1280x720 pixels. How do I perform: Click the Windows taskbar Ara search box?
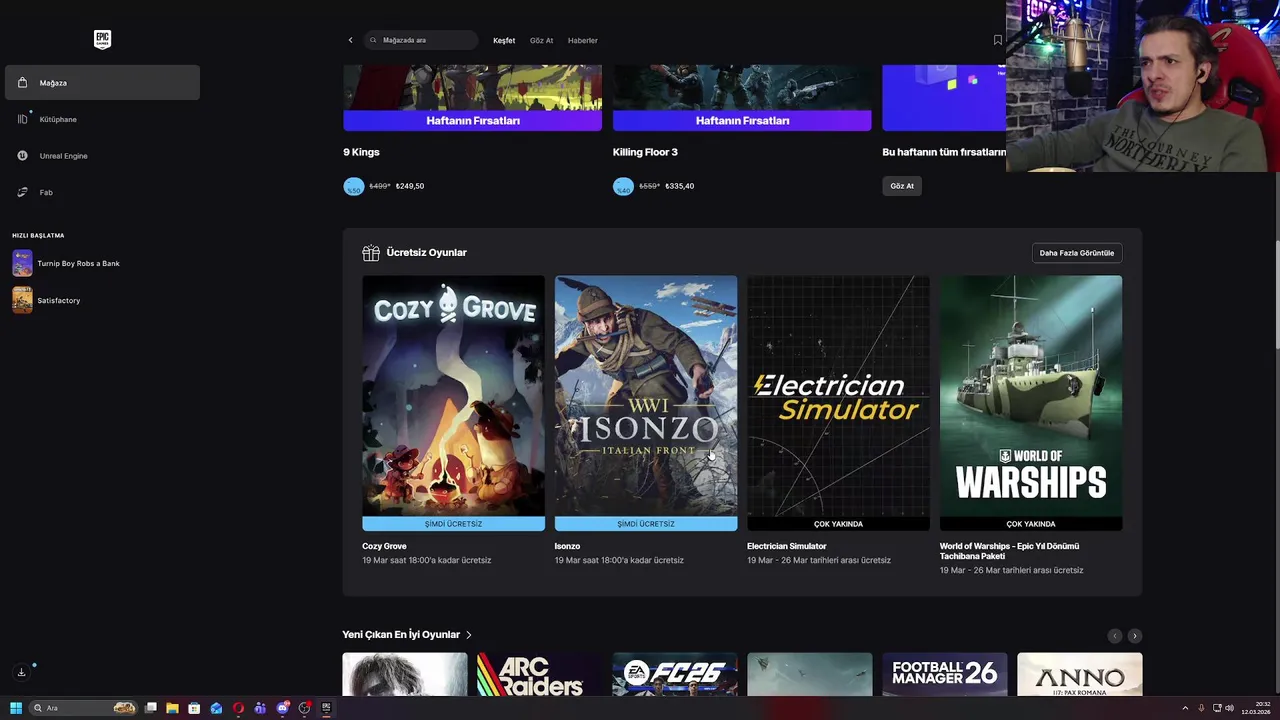click(x=84, y=708)
